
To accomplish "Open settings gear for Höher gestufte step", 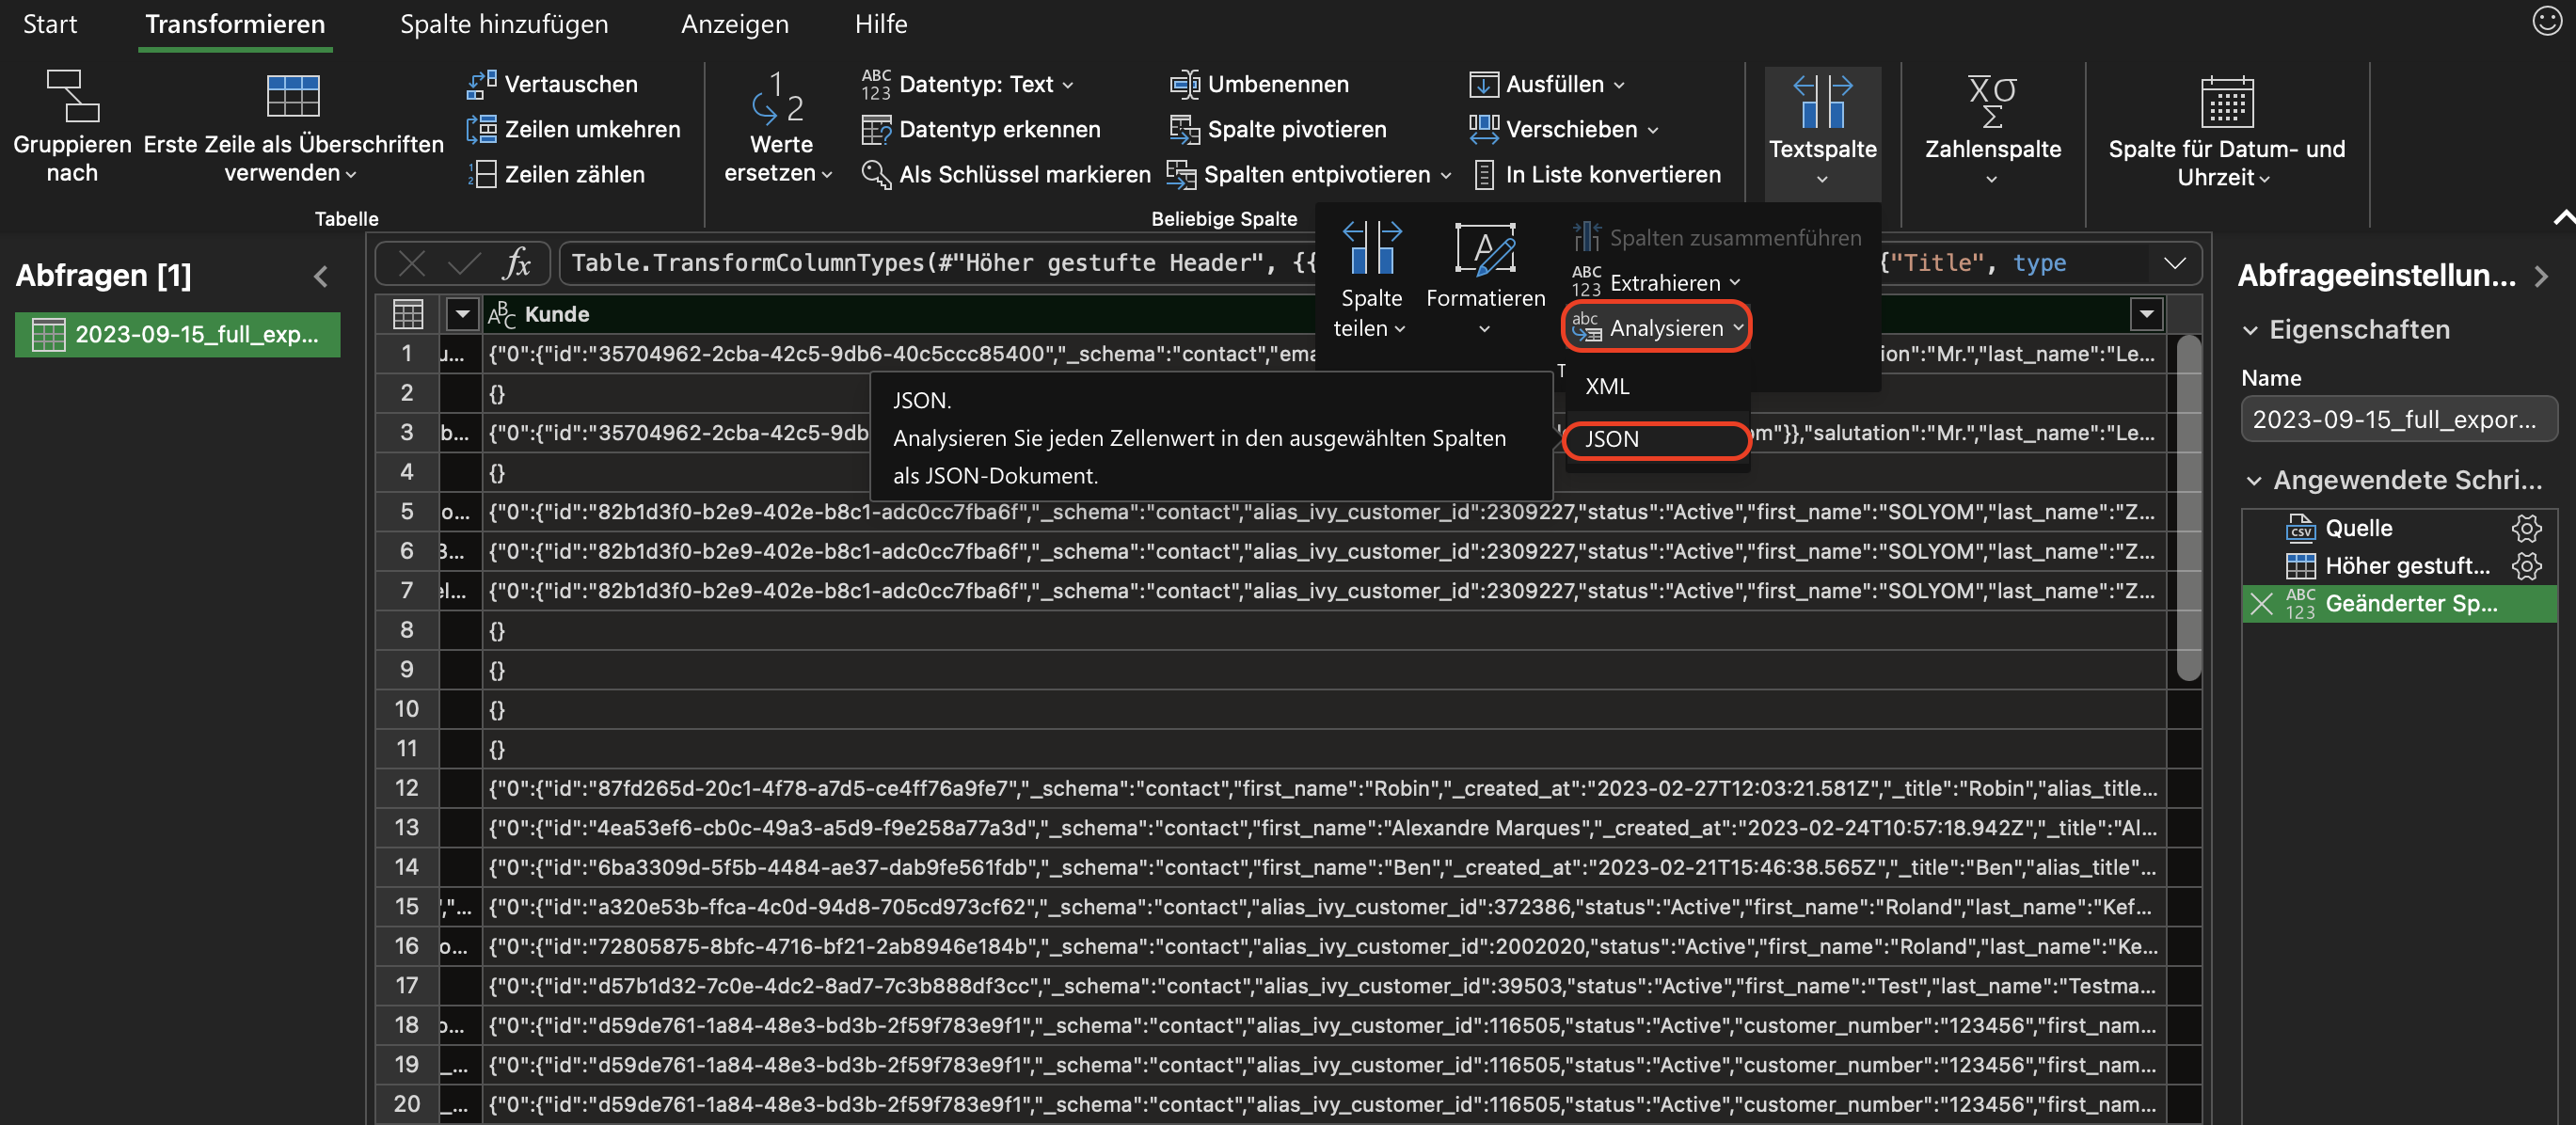I will click(2526, 566).
